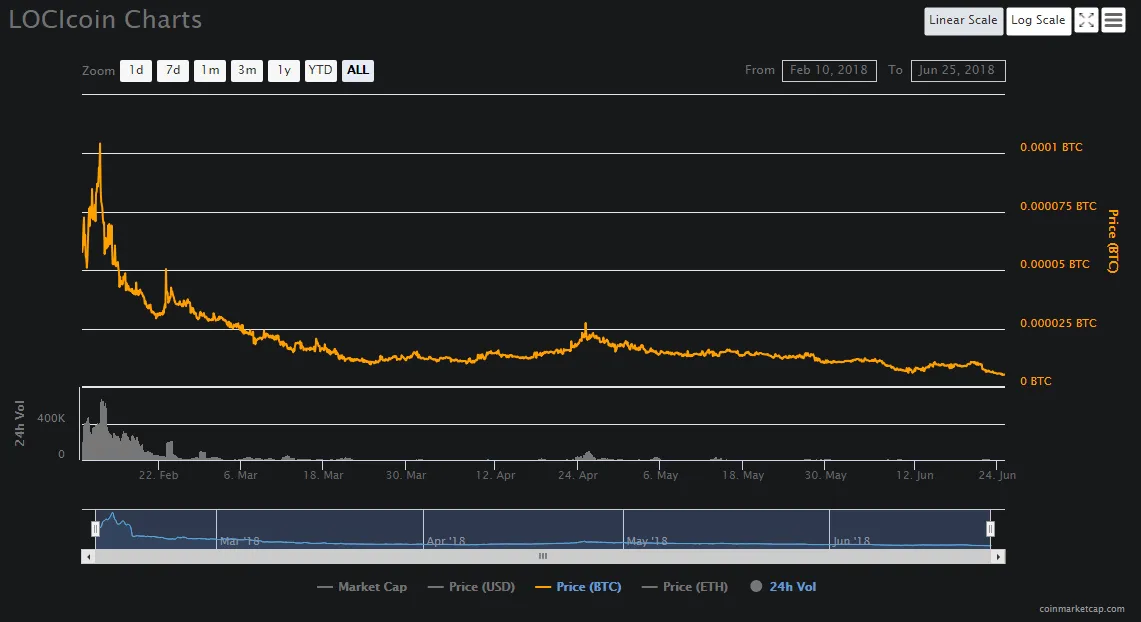Screen dimensions: 1141x622
Task: Click the 0.000025 BTC axis label
Action: [x=1058, y=323]
